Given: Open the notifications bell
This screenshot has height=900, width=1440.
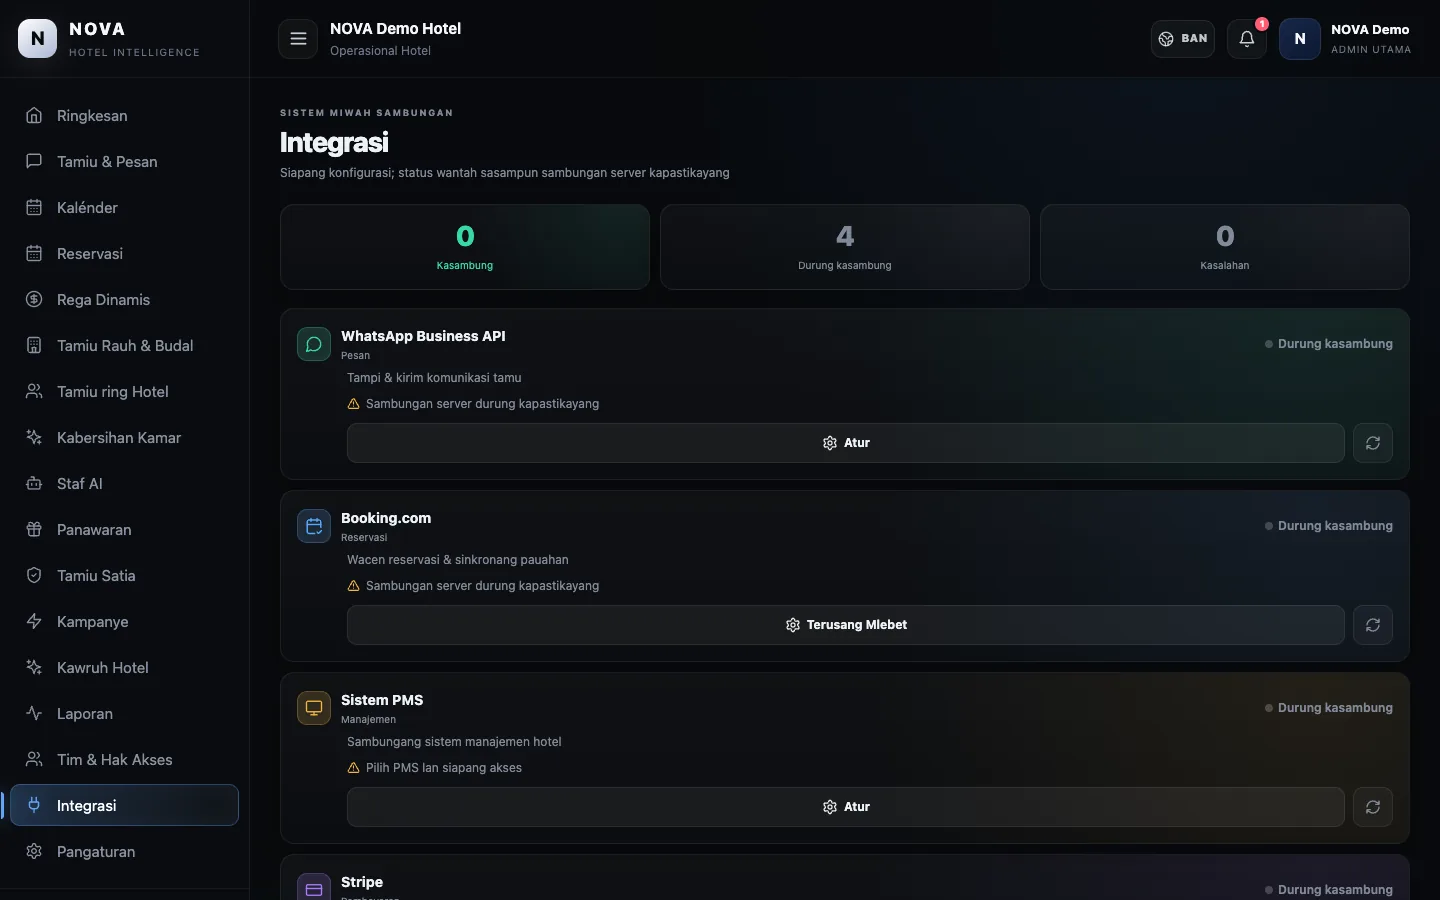Looking at the screenshot, I should [x=1247, y=39].
